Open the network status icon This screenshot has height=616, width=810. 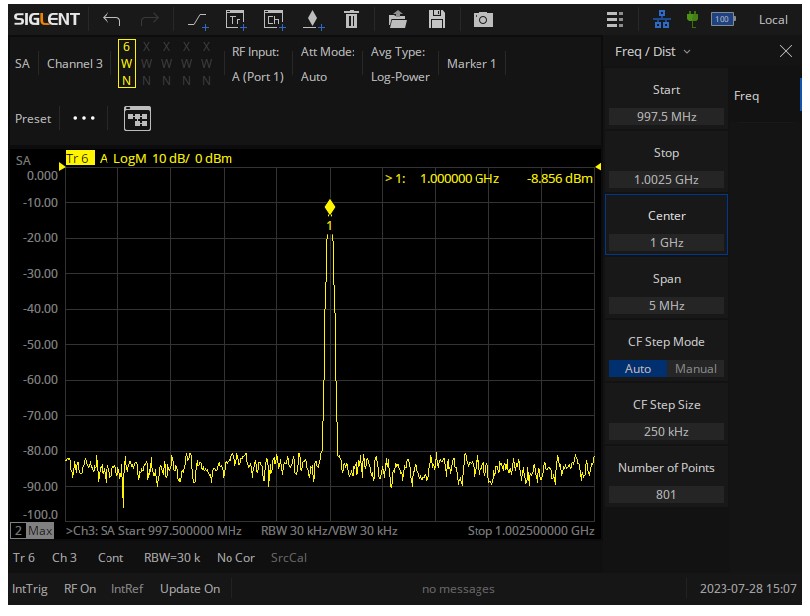[661, 19]
